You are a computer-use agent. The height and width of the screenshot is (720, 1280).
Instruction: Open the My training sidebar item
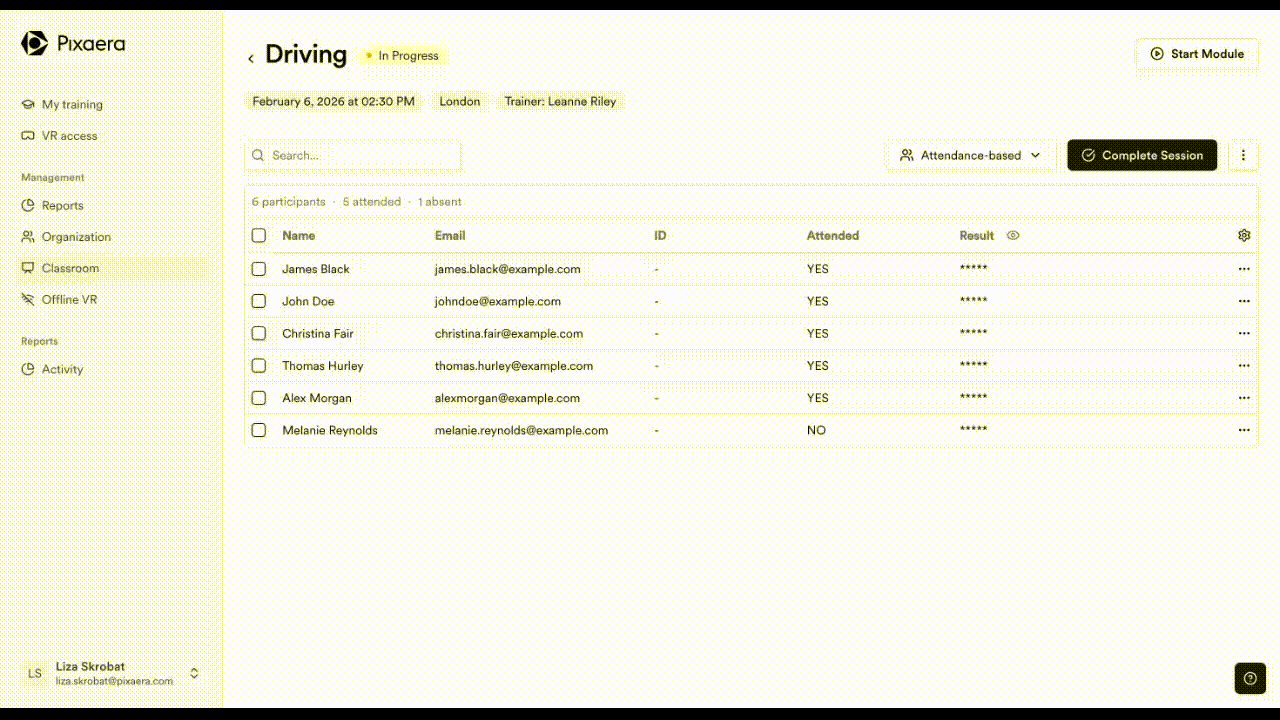pyautogui.click(x=72, y=105)
